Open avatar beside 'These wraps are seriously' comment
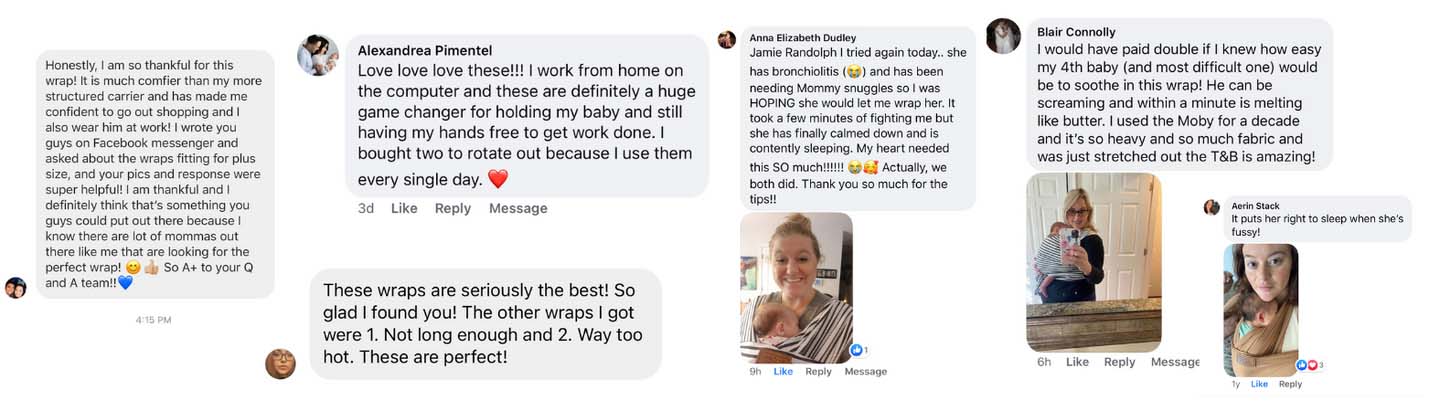Viewport: 1440px width, 411px height. [x=280, y=363]
